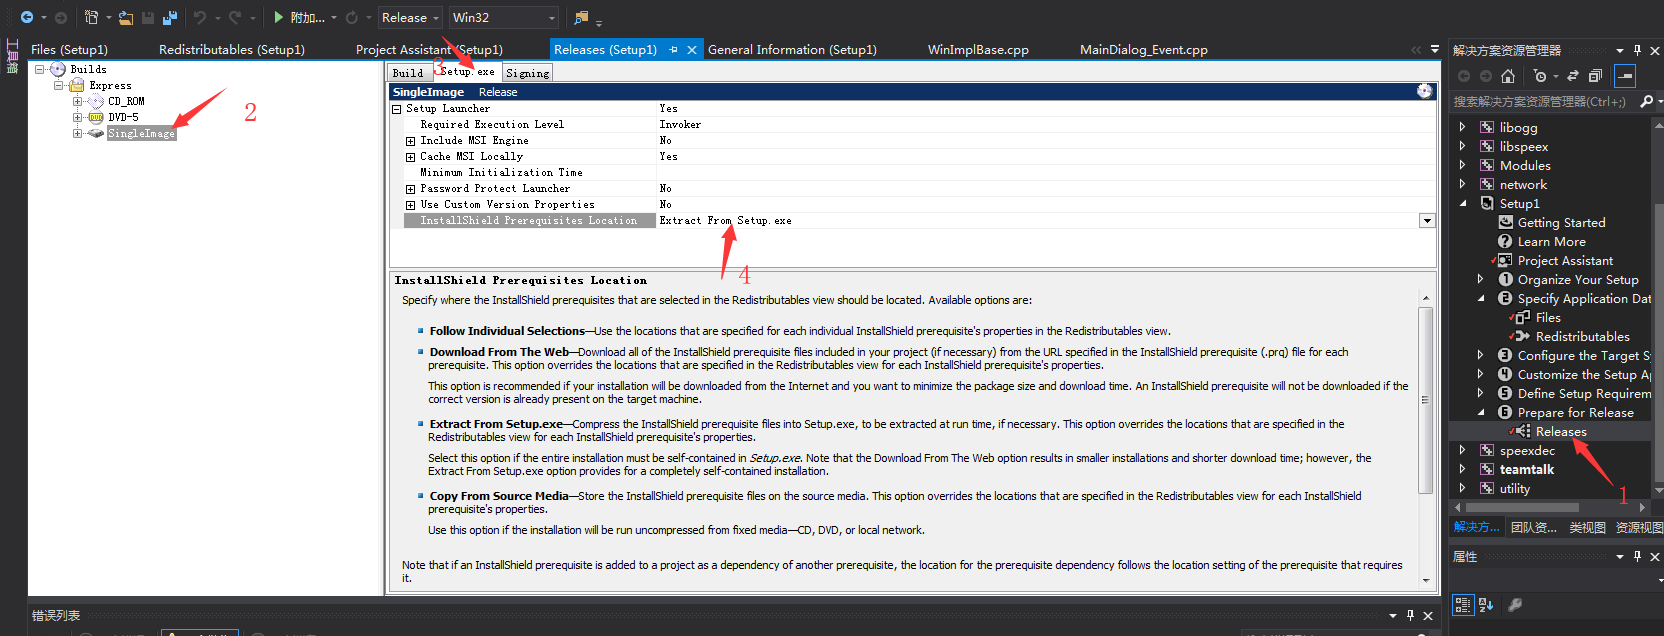Click the Save All toolbar icon
This screenshot has height=636, width=1664.
pos(170,17)
